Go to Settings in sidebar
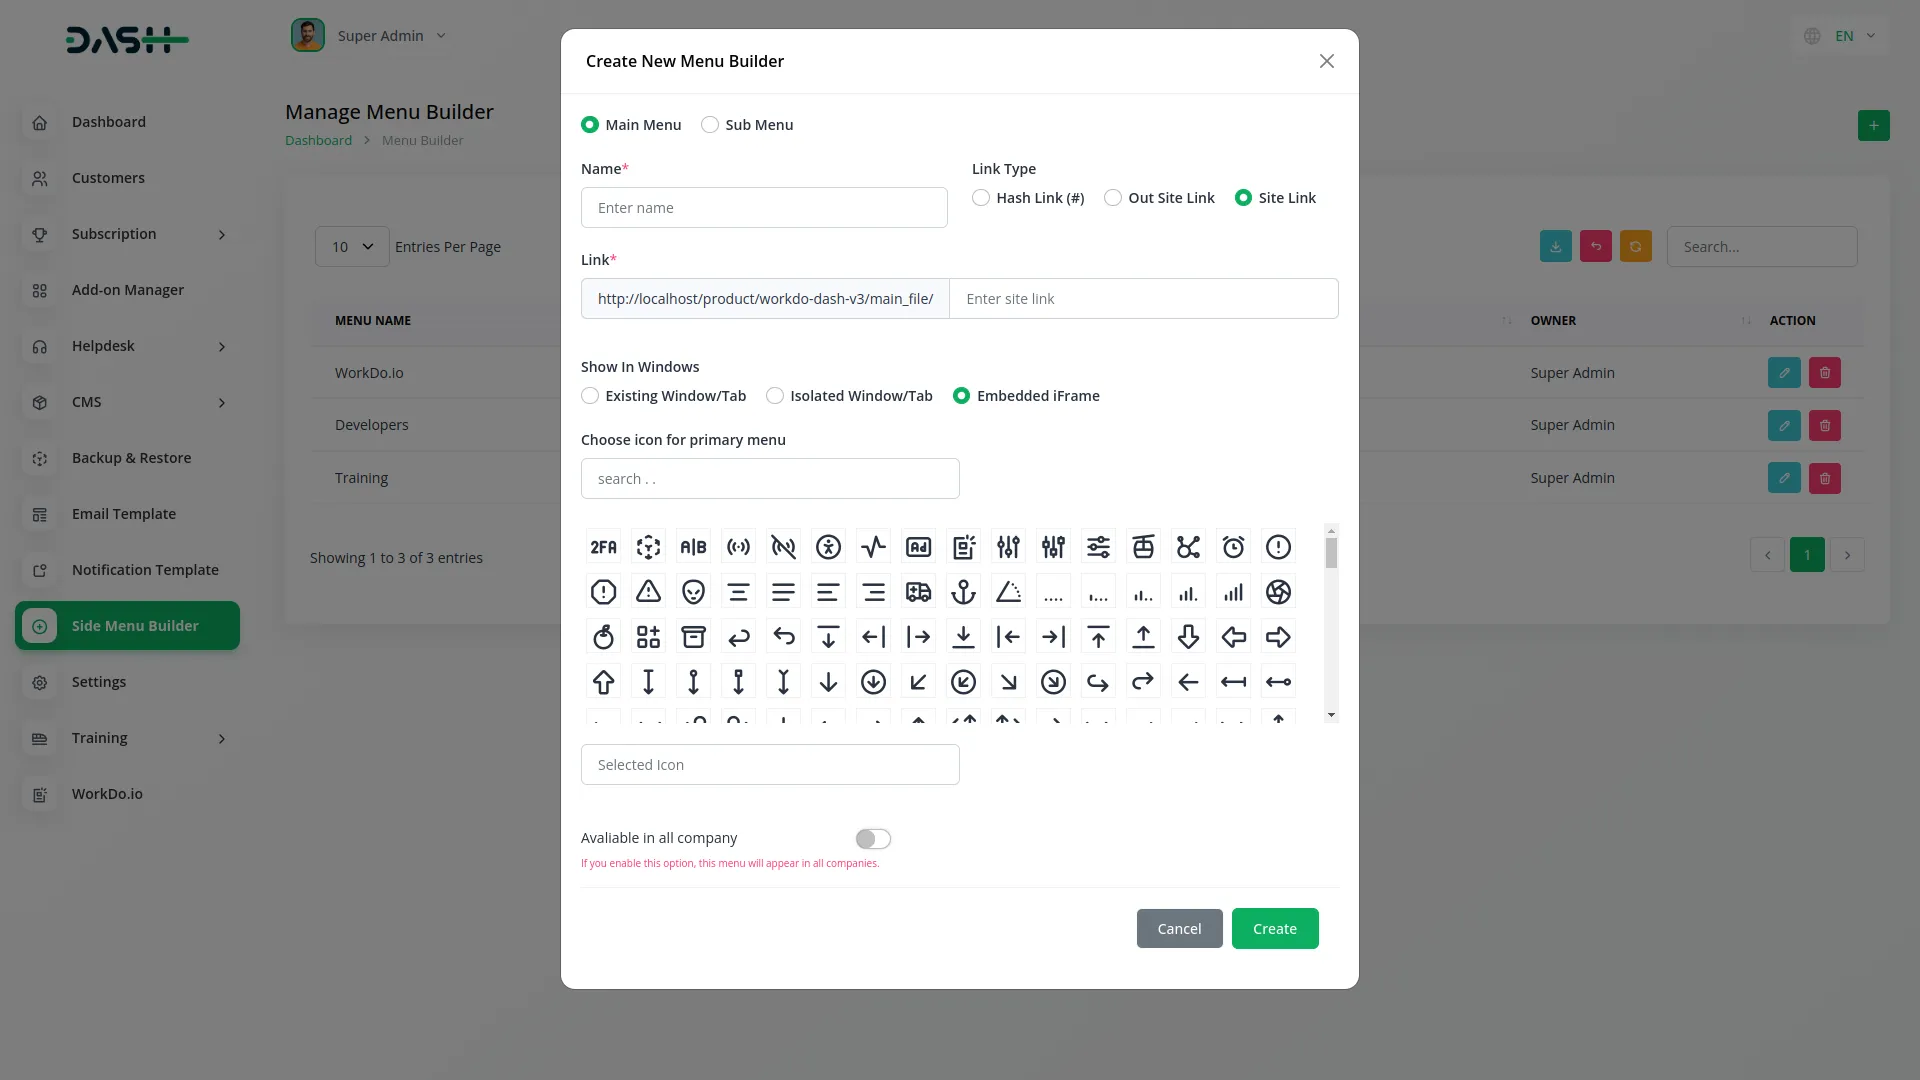This screenshot has height=1080, width=1920. (x=98, y=682)
